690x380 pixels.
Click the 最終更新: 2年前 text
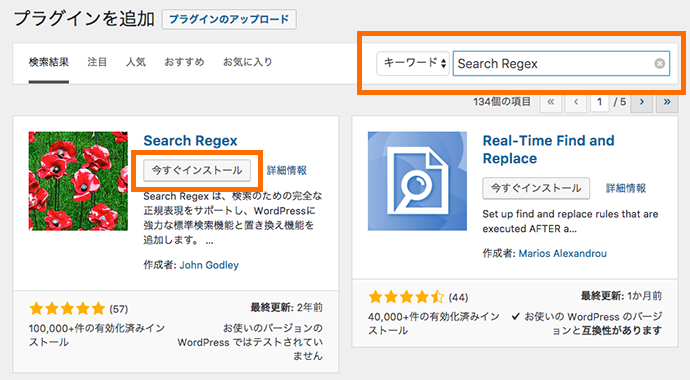coord(286,307)
